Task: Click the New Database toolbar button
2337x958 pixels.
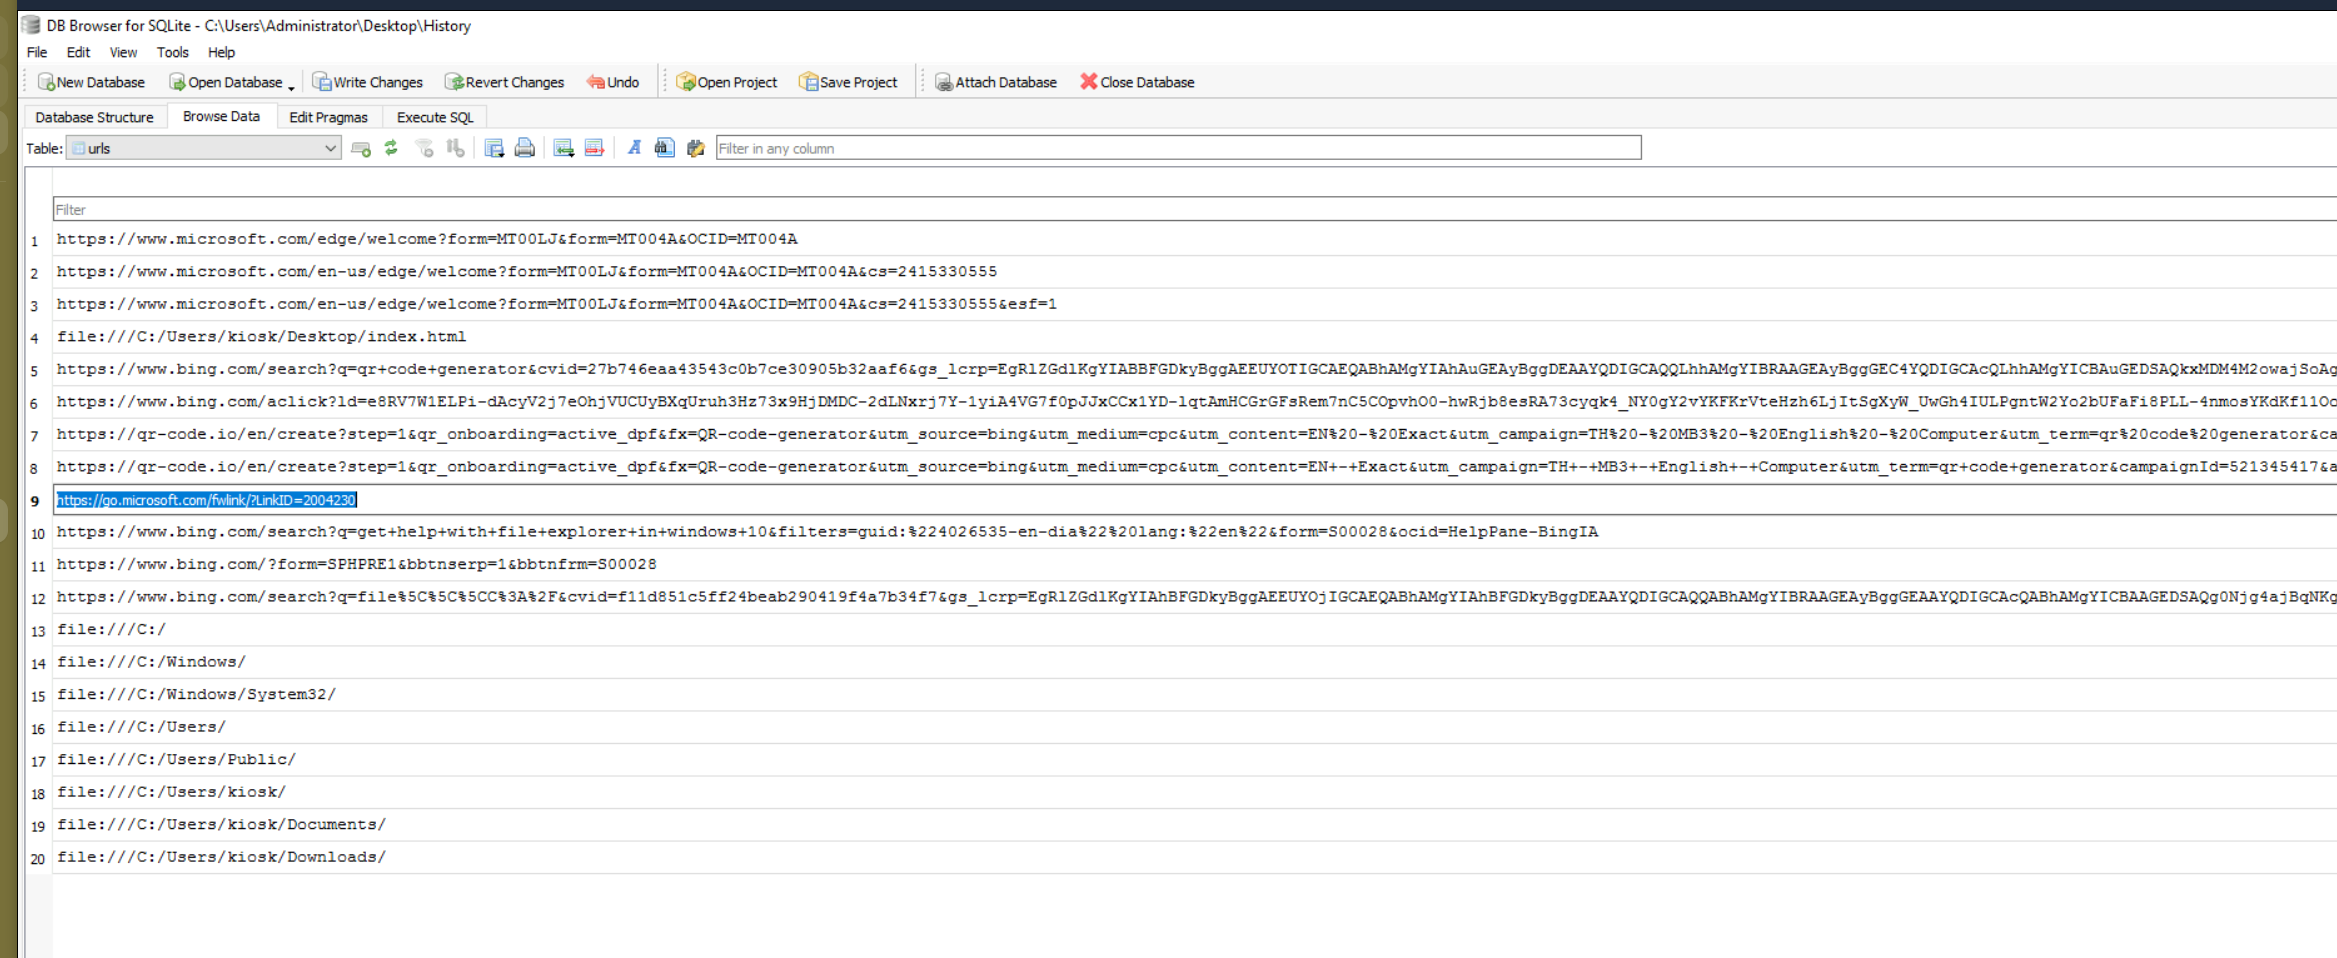Action: click(x=91, y=82)
